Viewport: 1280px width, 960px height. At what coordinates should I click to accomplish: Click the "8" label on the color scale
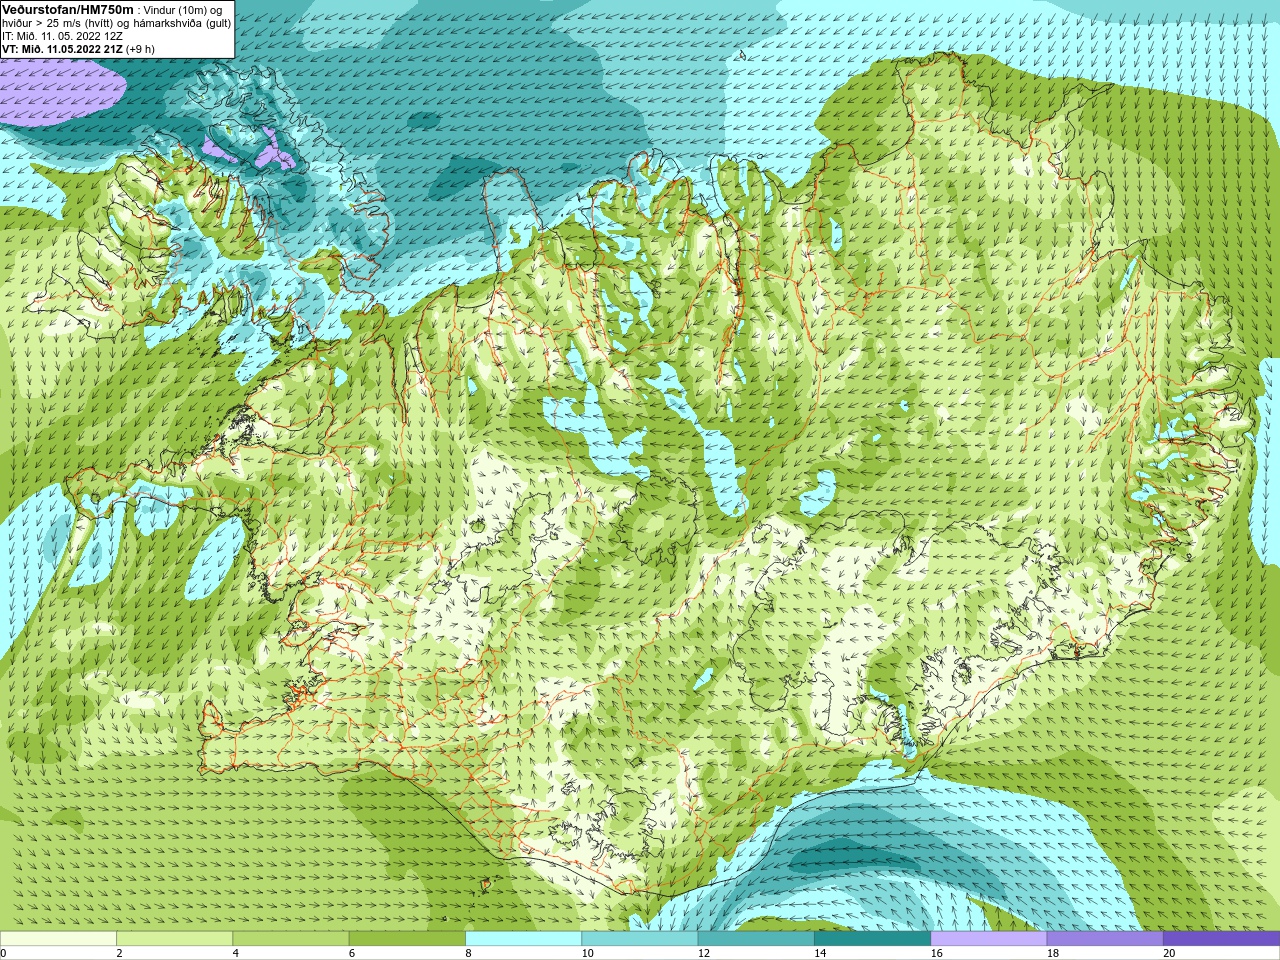pyautogui.click(x=468, y=953)
